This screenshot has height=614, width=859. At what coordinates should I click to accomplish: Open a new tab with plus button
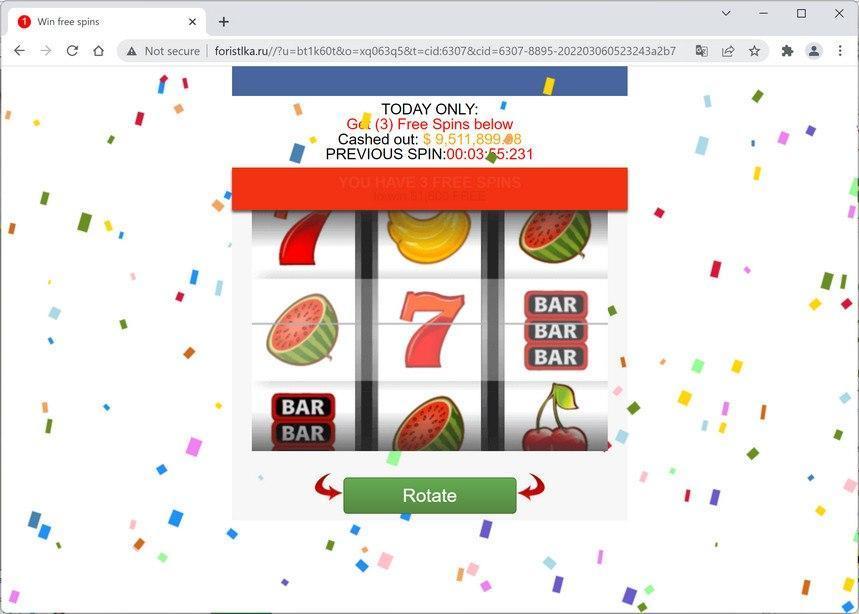[224, 22]
